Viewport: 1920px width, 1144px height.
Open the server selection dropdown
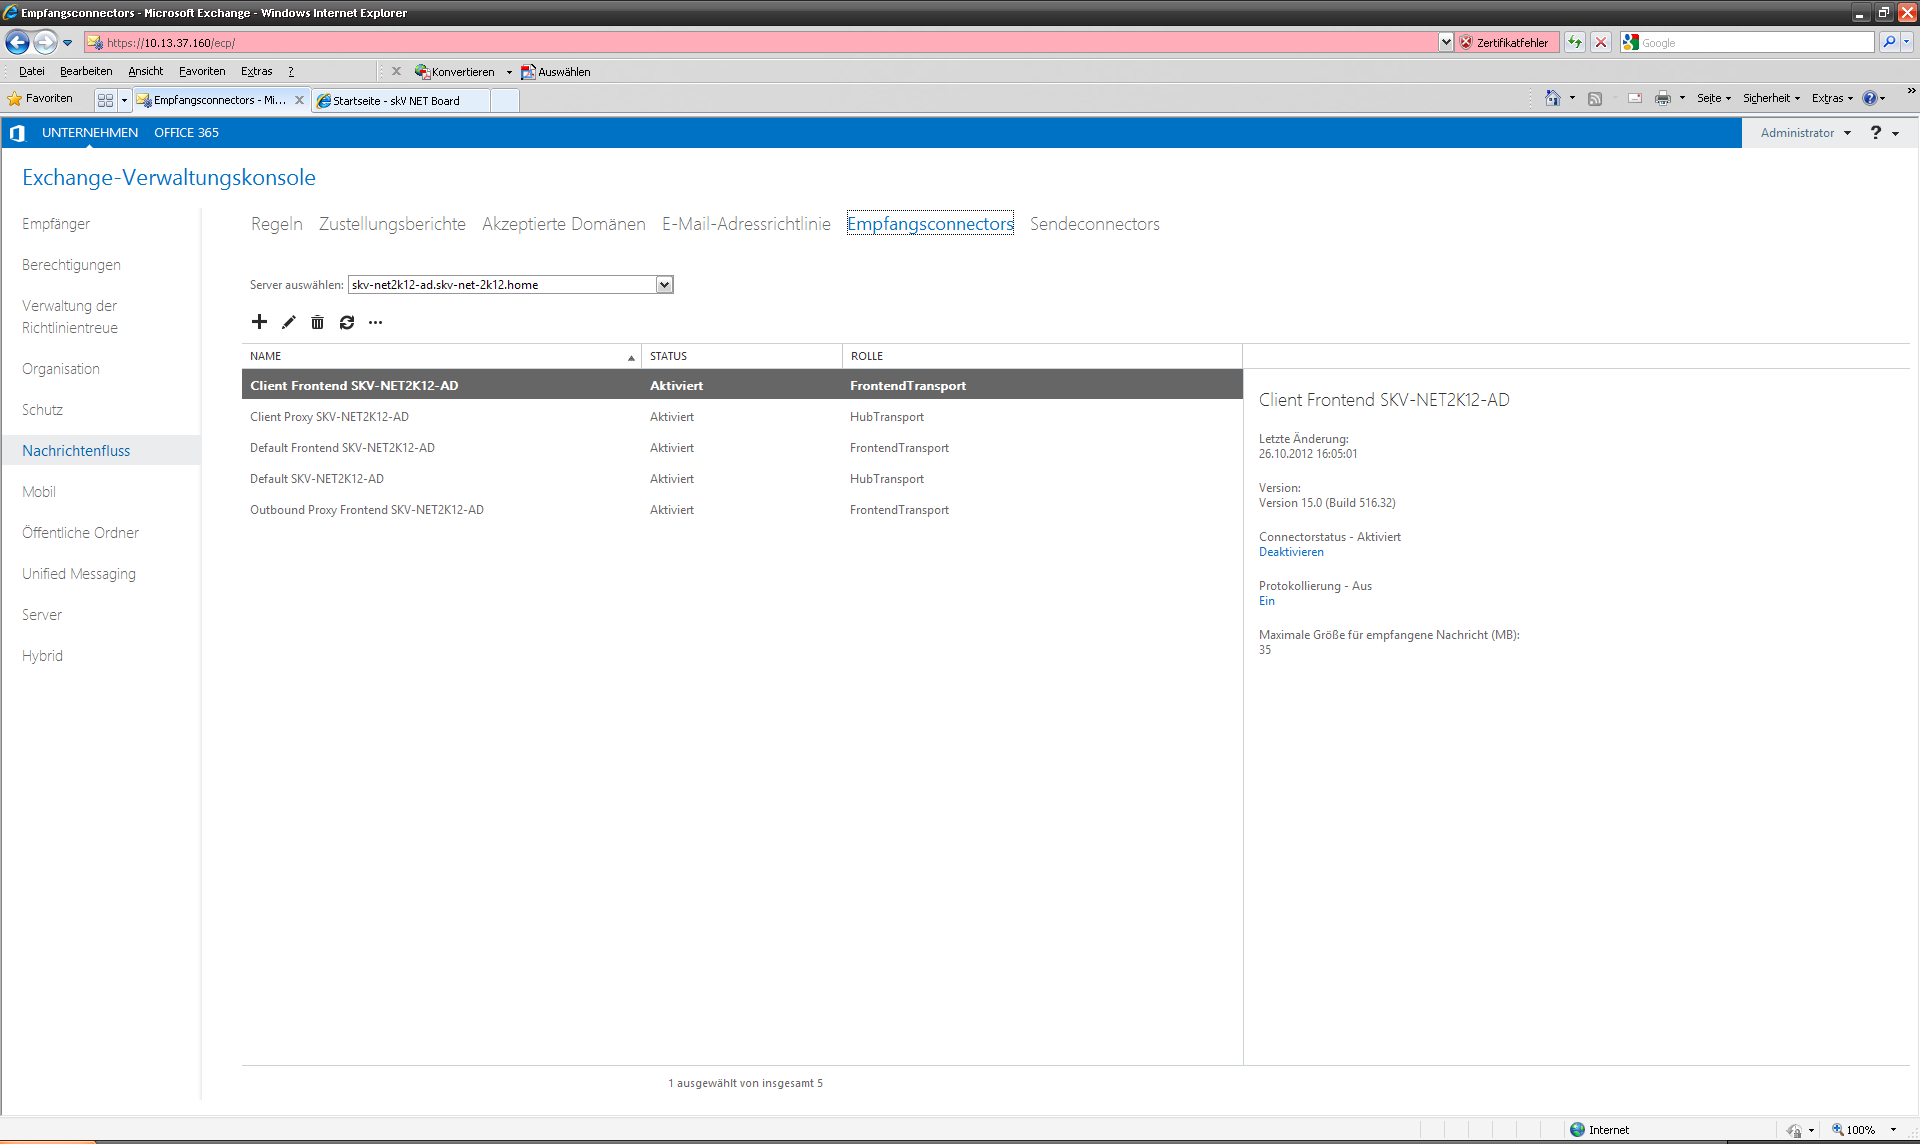(664, 285)
